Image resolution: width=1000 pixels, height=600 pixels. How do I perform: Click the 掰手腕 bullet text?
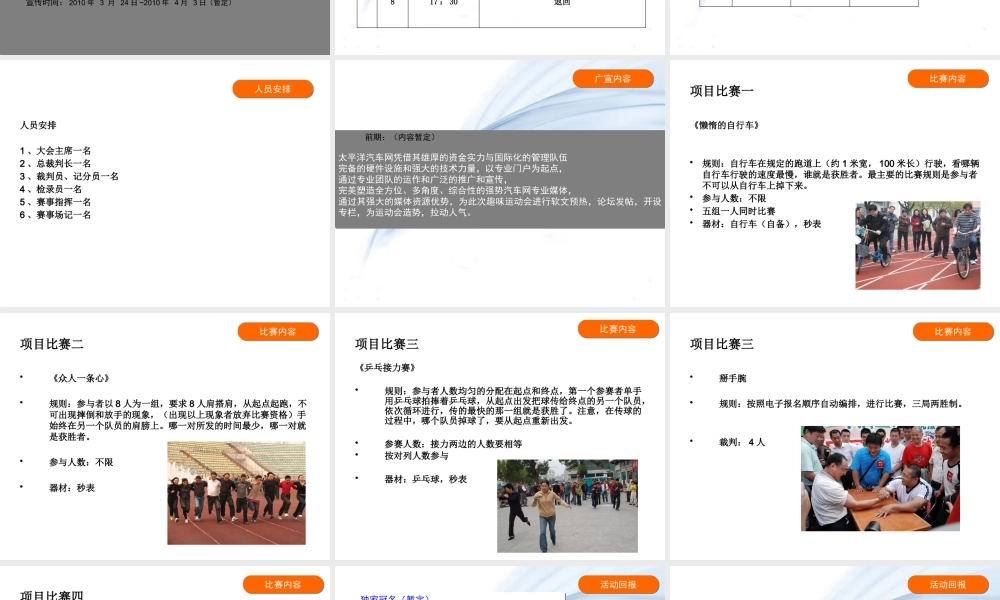pos(733,378)
